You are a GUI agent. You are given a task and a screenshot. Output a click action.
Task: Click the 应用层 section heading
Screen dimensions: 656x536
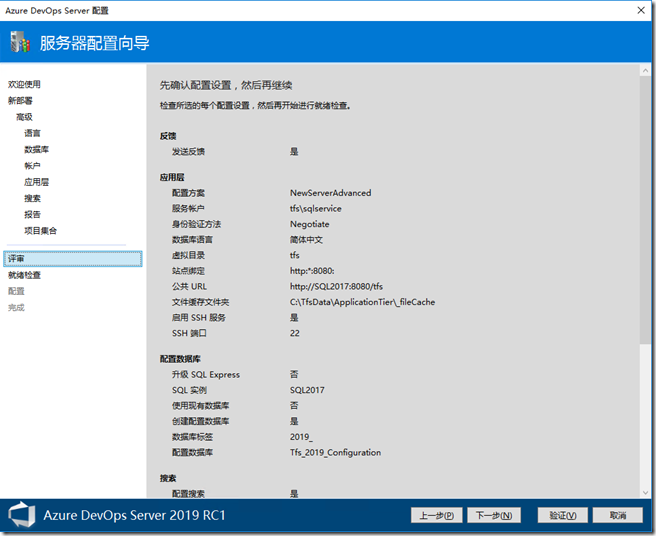tap(172, 177)
